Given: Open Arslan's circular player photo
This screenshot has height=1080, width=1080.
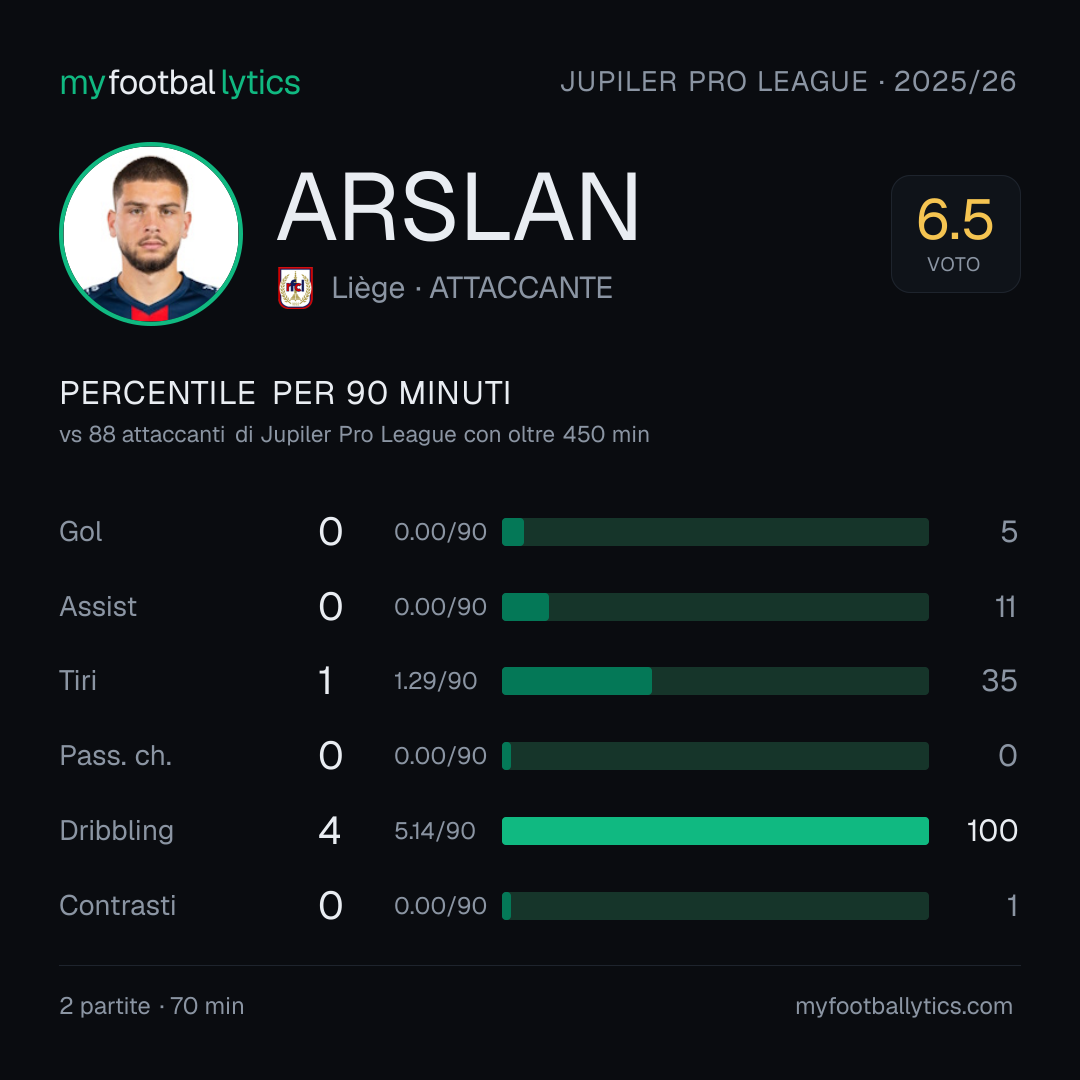Looking at the screenshot, I should click(x=151, y=233).
